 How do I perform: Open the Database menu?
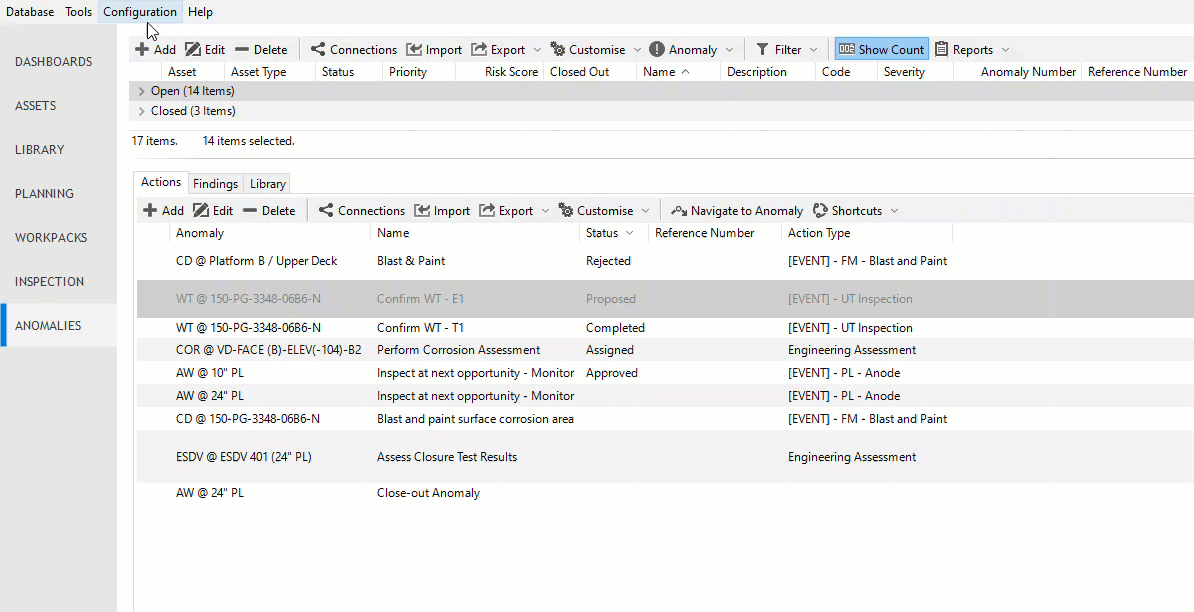30,11
